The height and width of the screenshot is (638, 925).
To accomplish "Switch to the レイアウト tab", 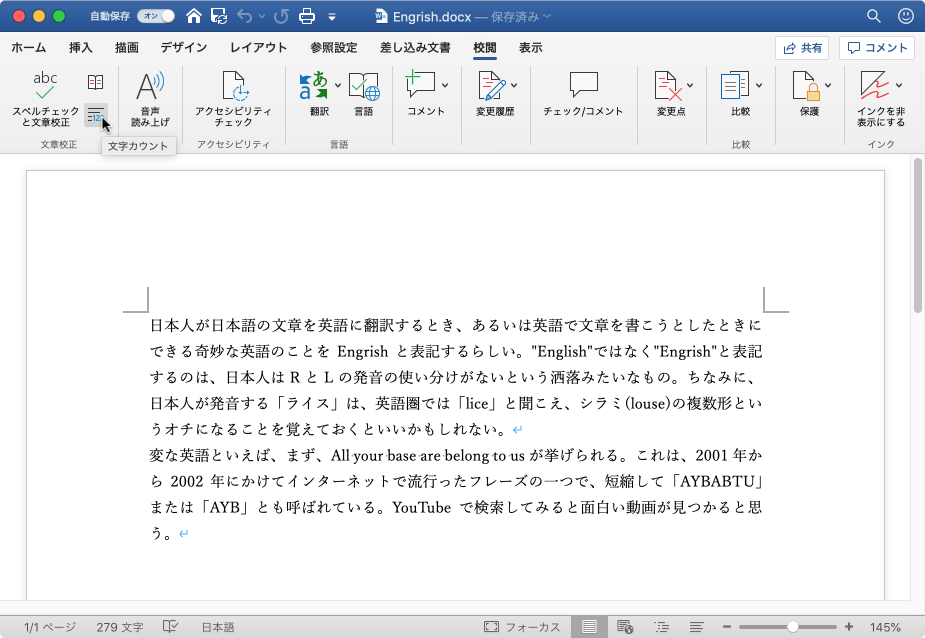I will point(258,48).
